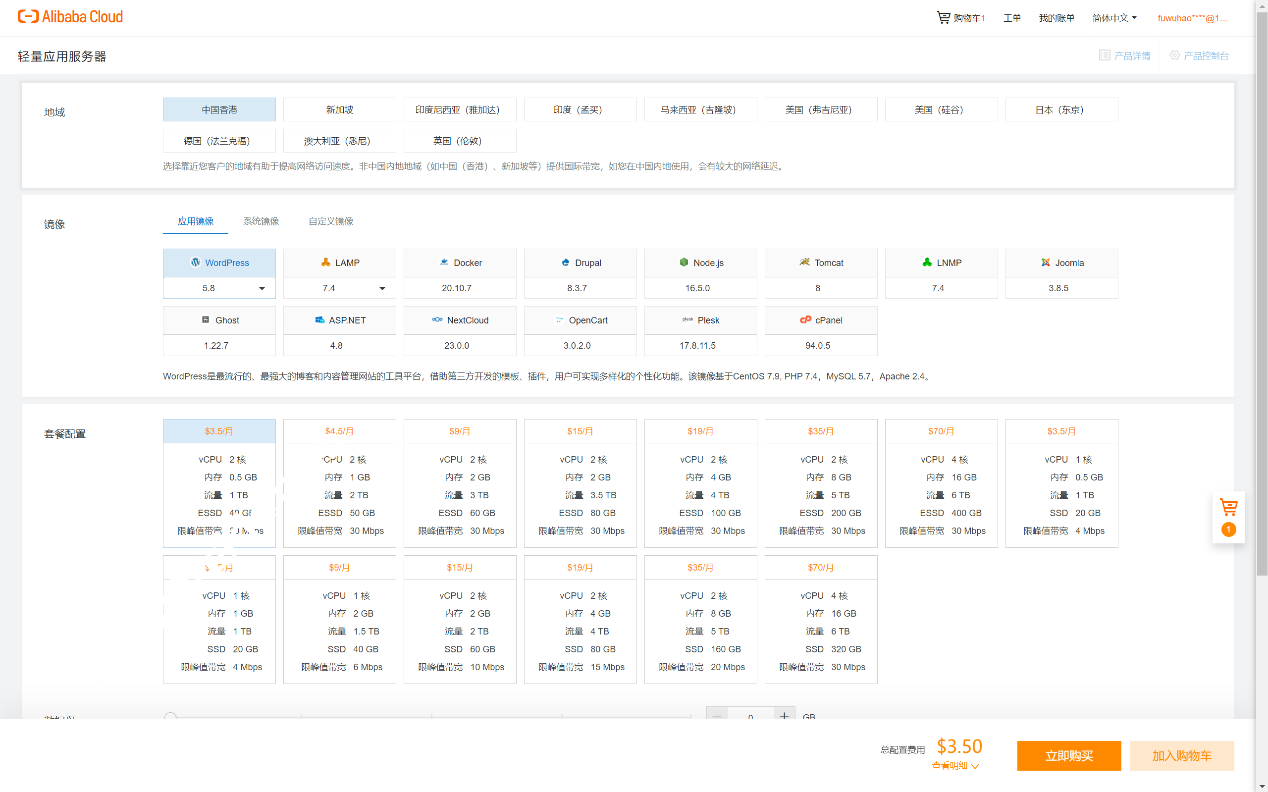This screenshot has height=792, width=1268.
Task: Select the LAMP image icon
Action: 326,262
